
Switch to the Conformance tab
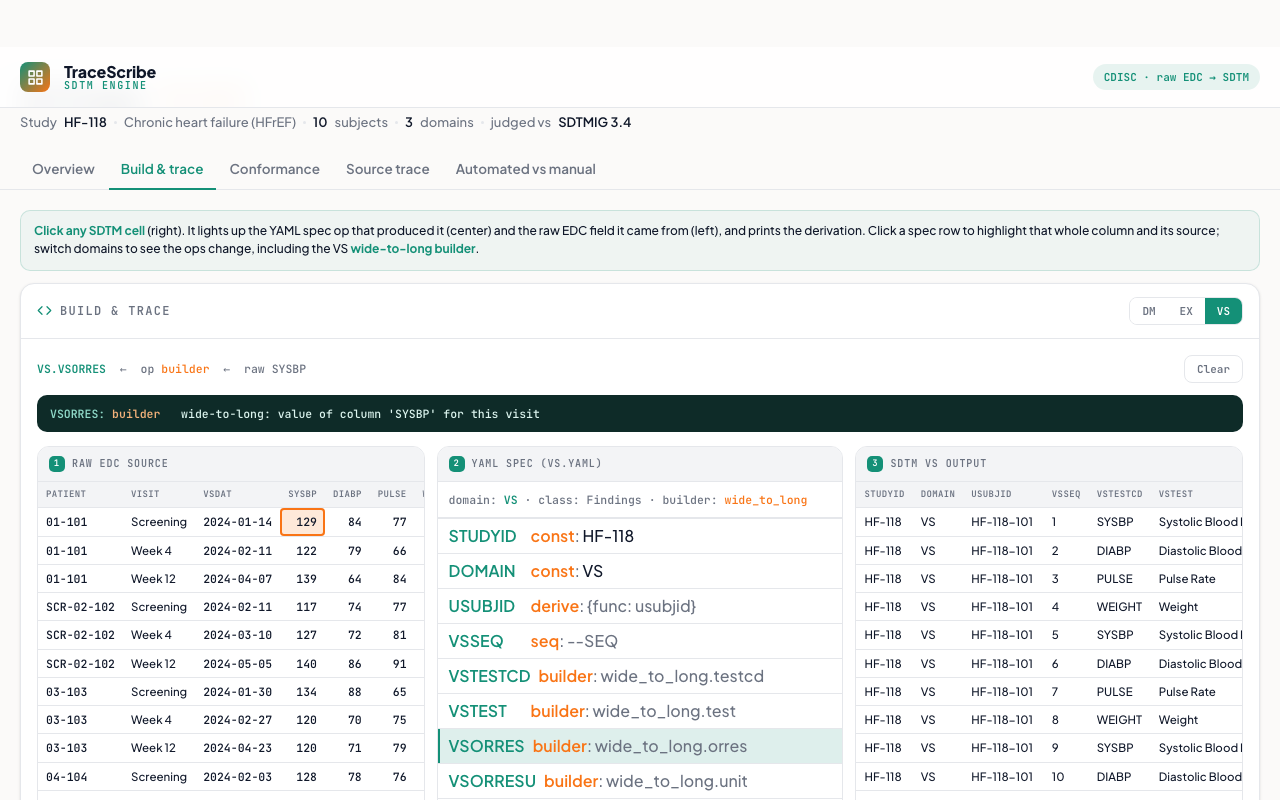tap(275, 169)
